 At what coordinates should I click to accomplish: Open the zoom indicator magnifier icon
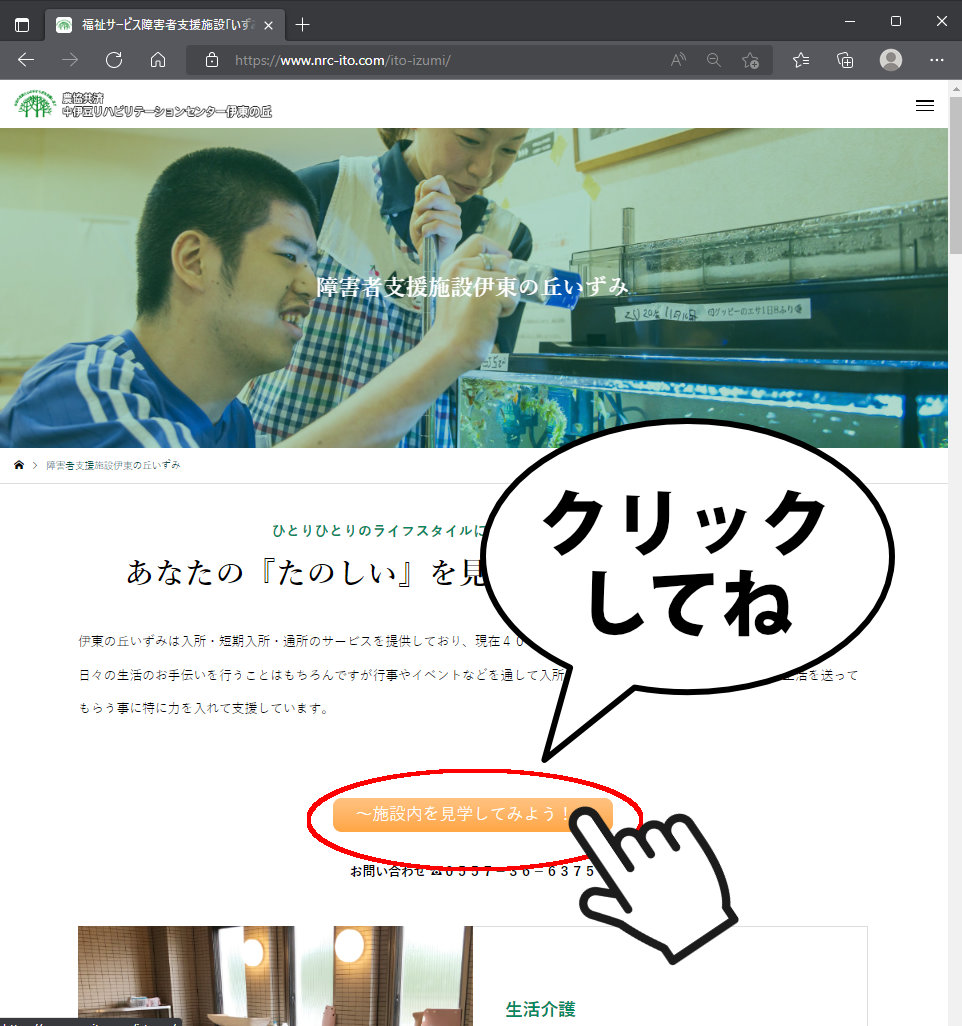(714, 60)
